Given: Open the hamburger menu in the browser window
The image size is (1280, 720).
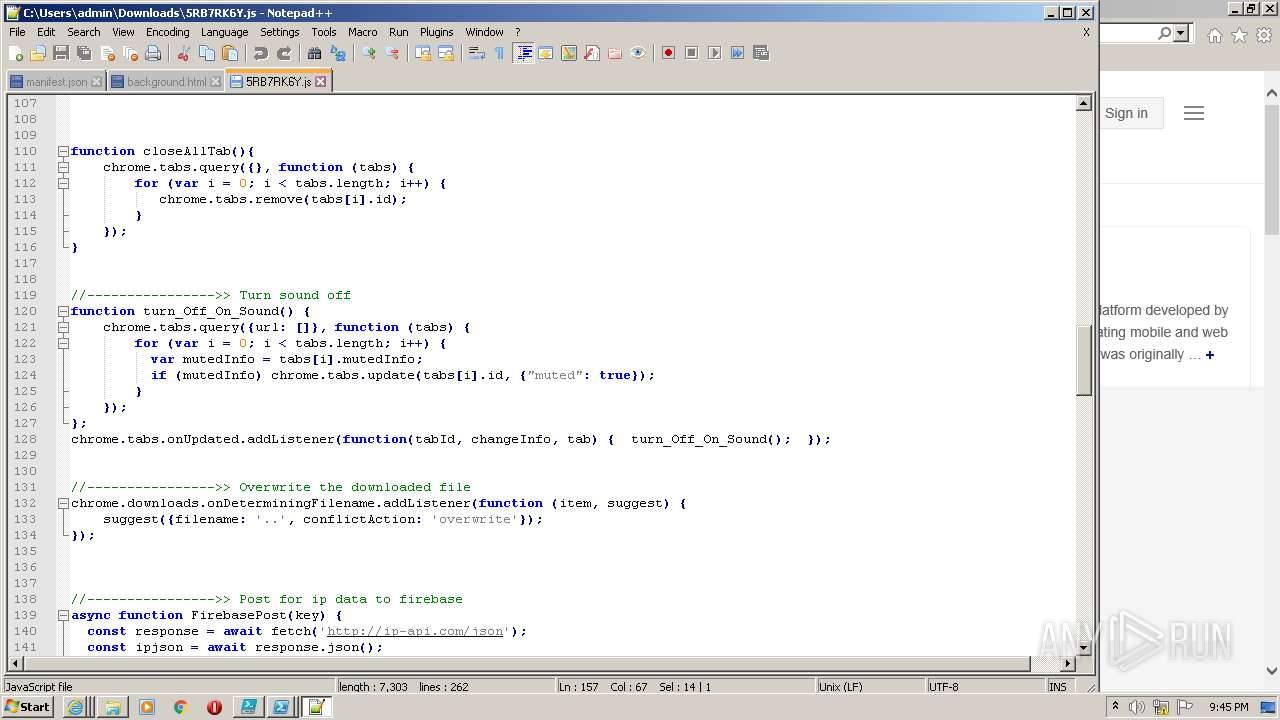Looking at the screenshot, I should click(1193, 113).
